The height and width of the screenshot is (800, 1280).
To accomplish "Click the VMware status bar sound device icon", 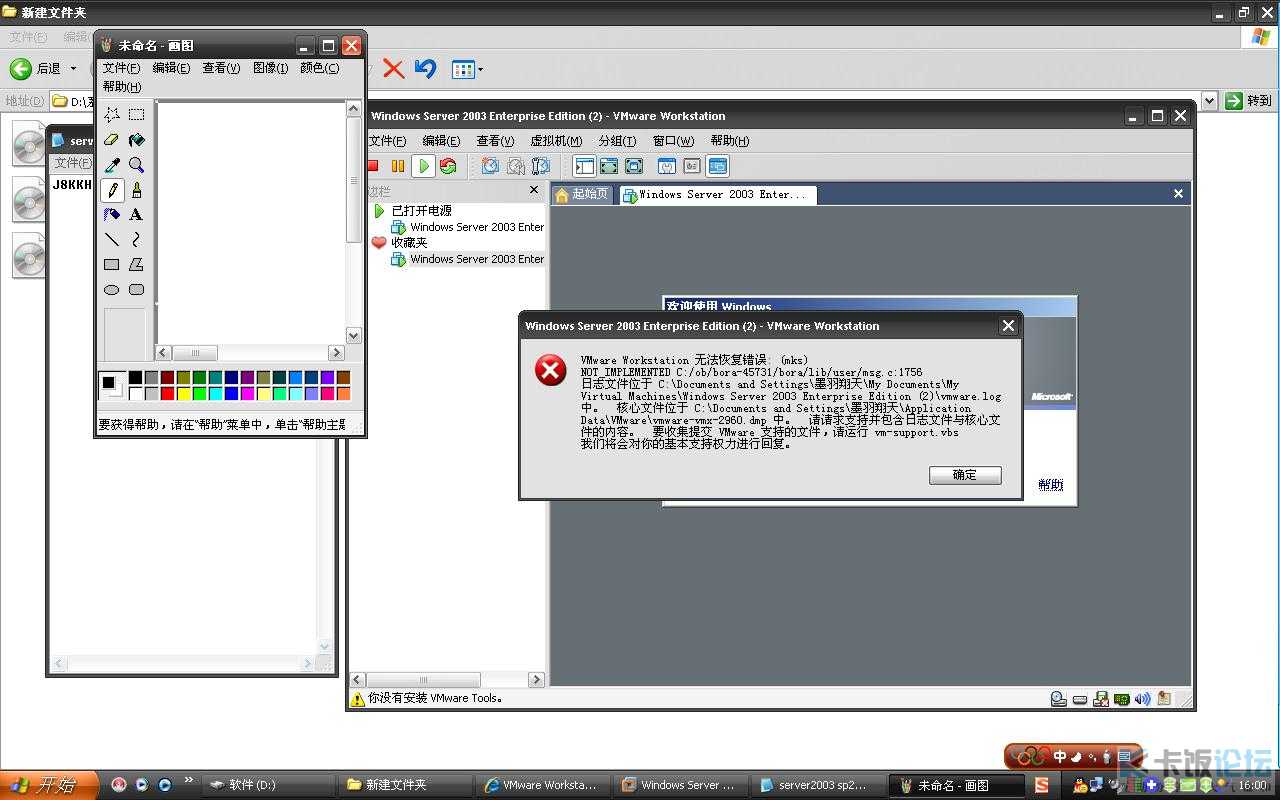I will pos(1143,699).
